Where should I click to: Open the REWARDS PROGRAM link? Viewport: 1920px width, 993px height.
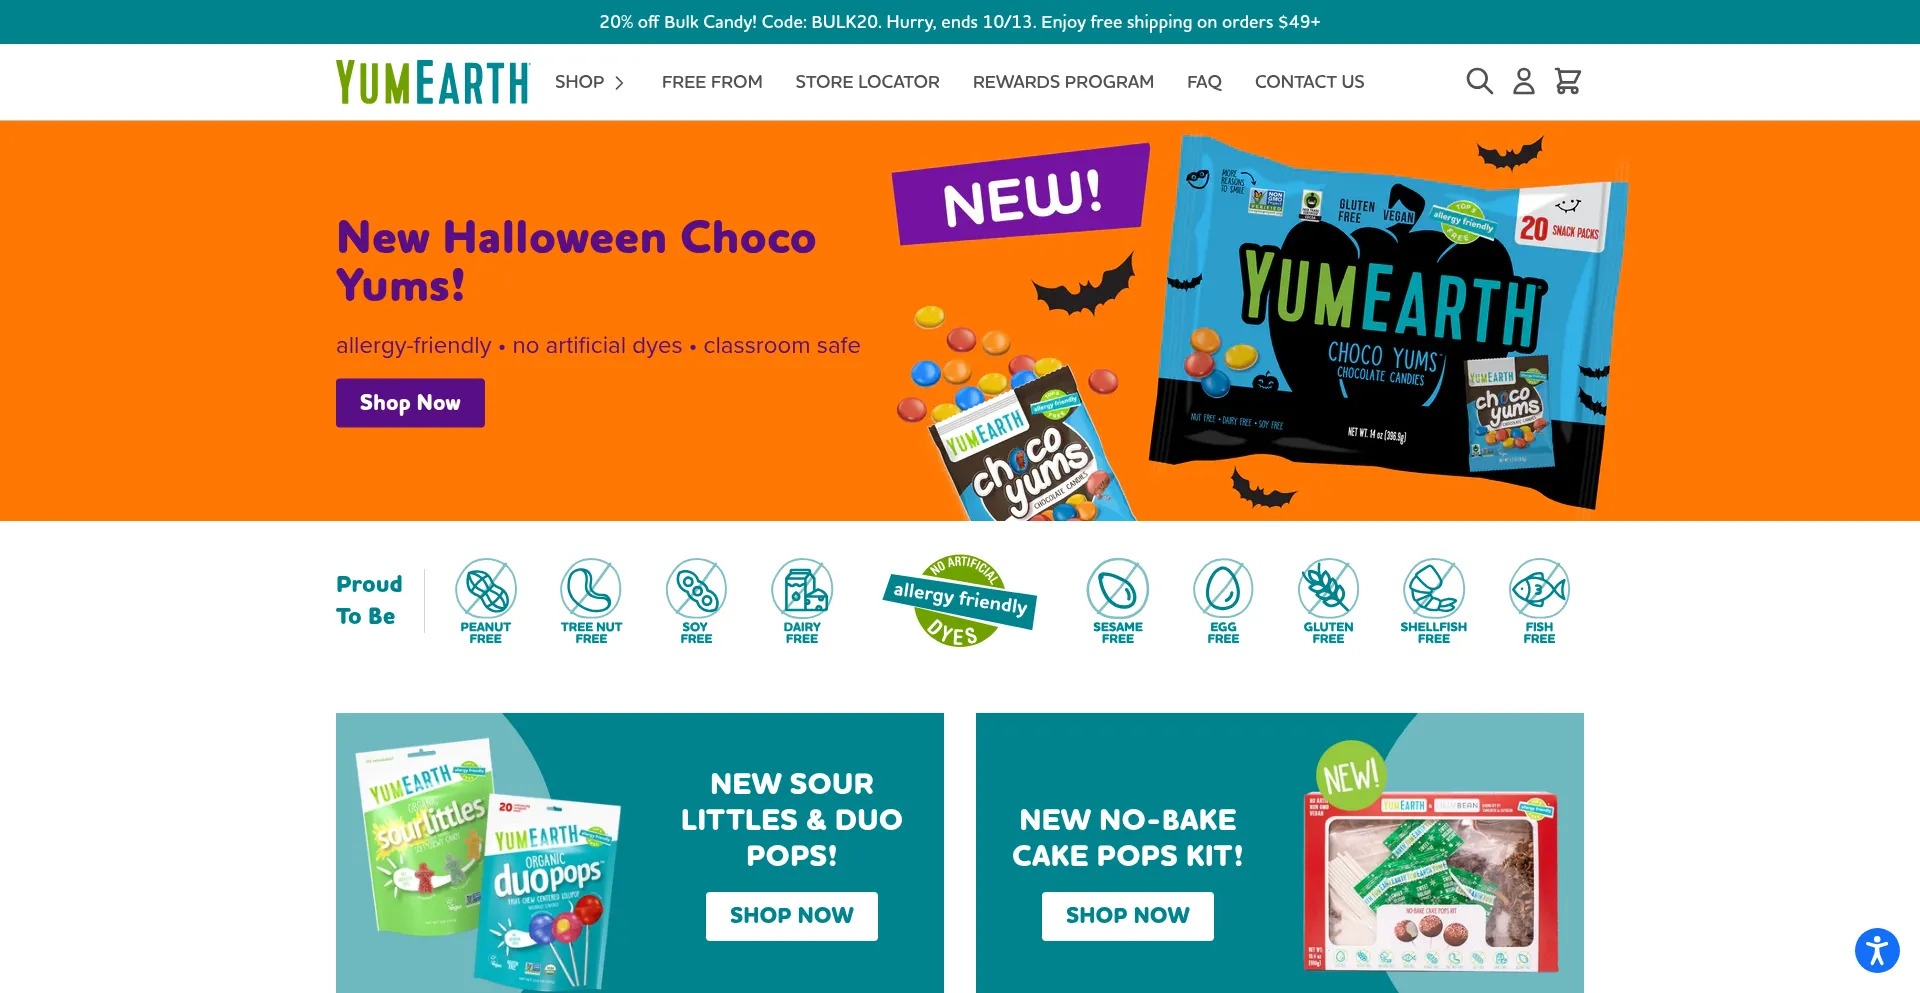click(1063, 82)
